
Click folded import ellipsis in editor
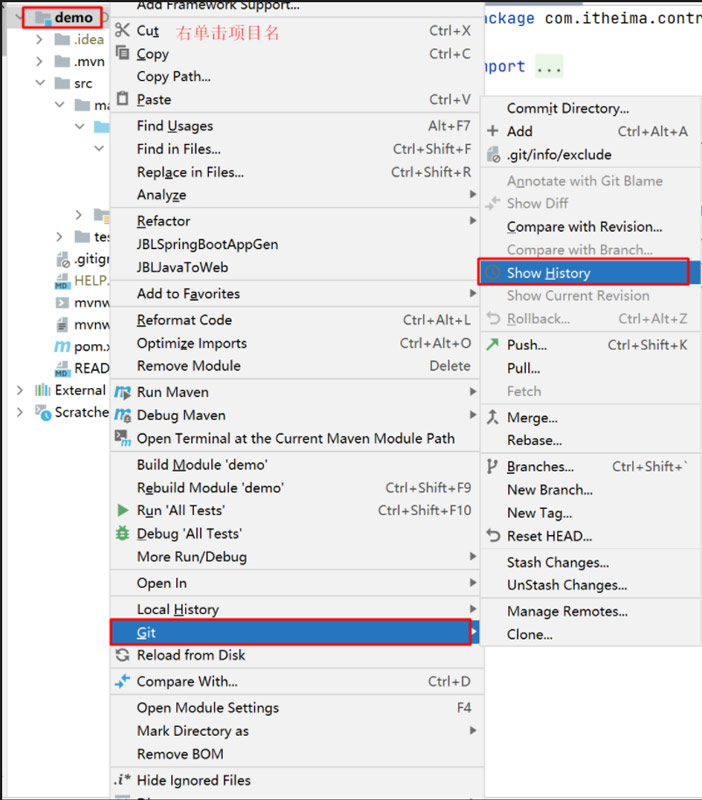coord(549,66)
